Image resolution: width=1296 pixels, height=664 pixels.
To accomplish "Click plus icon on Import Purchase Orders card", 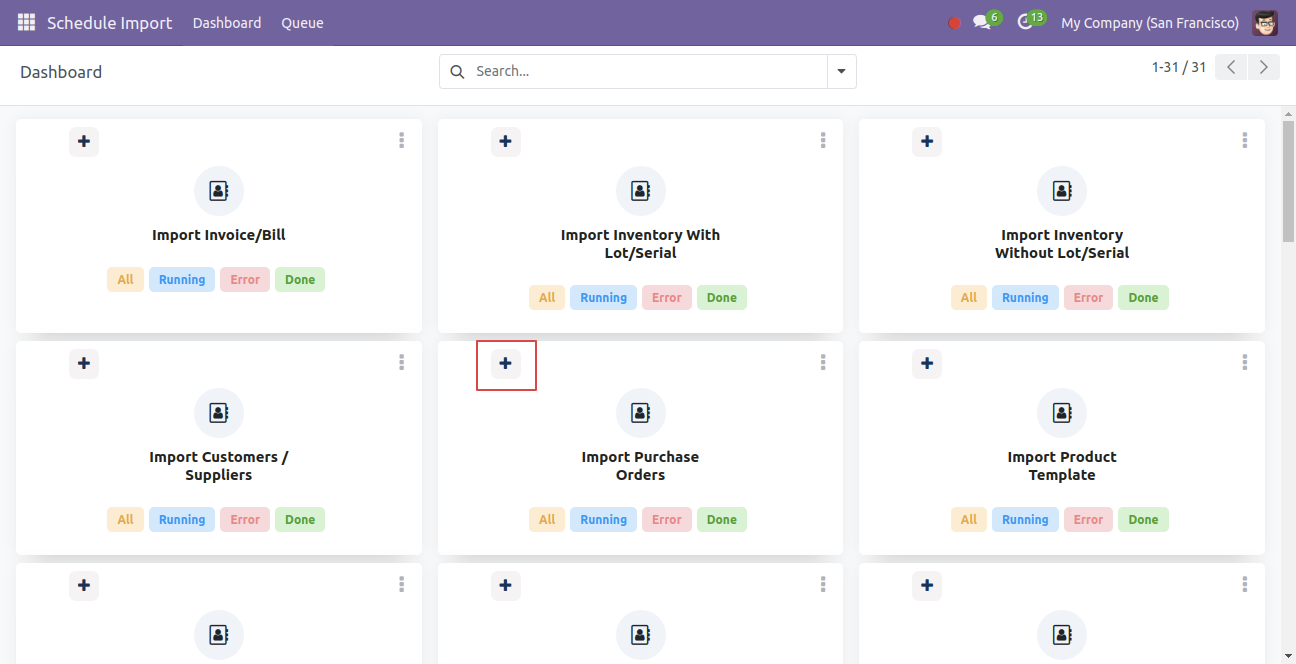I will tap(506, 364).
